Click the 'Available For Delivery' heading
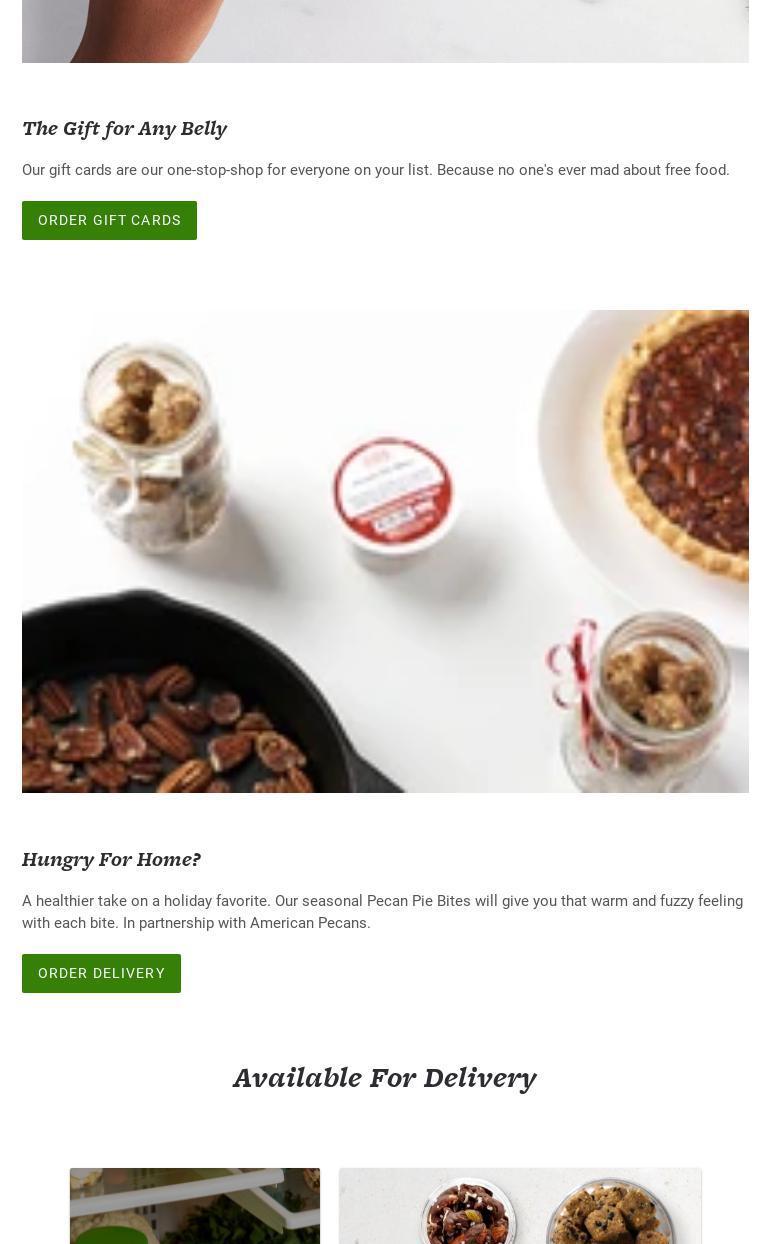 [x=385, y=1078]
